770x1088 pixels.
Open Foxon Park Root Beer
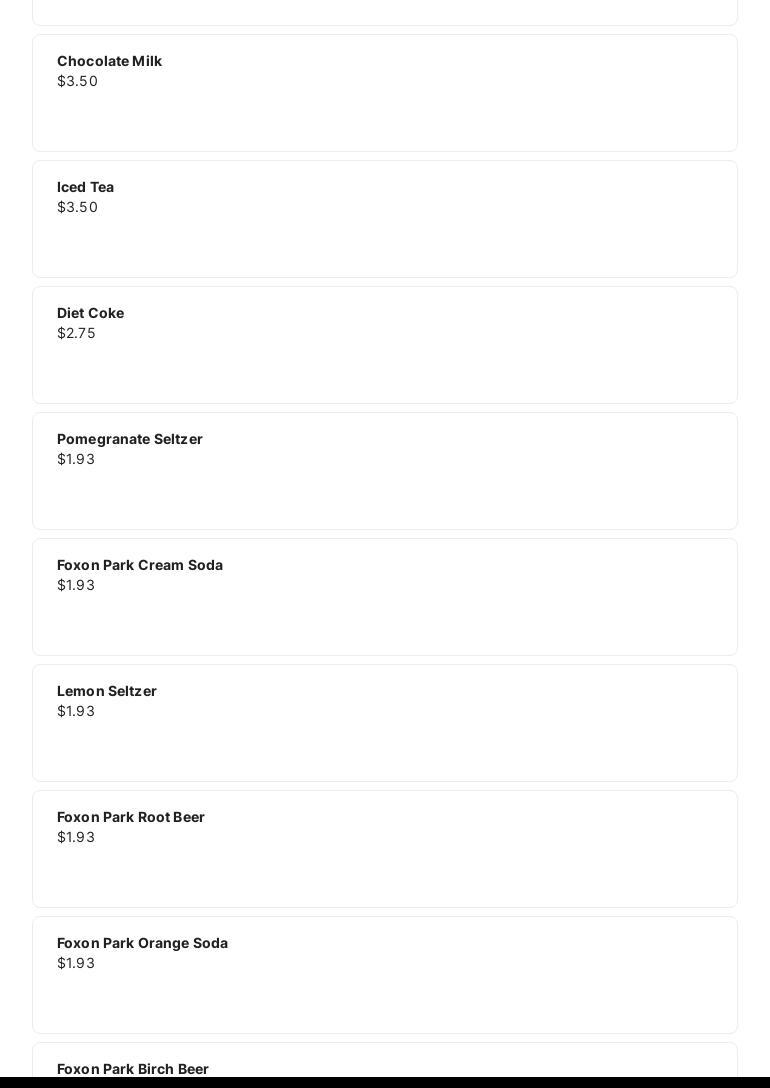tap(130, 818)
